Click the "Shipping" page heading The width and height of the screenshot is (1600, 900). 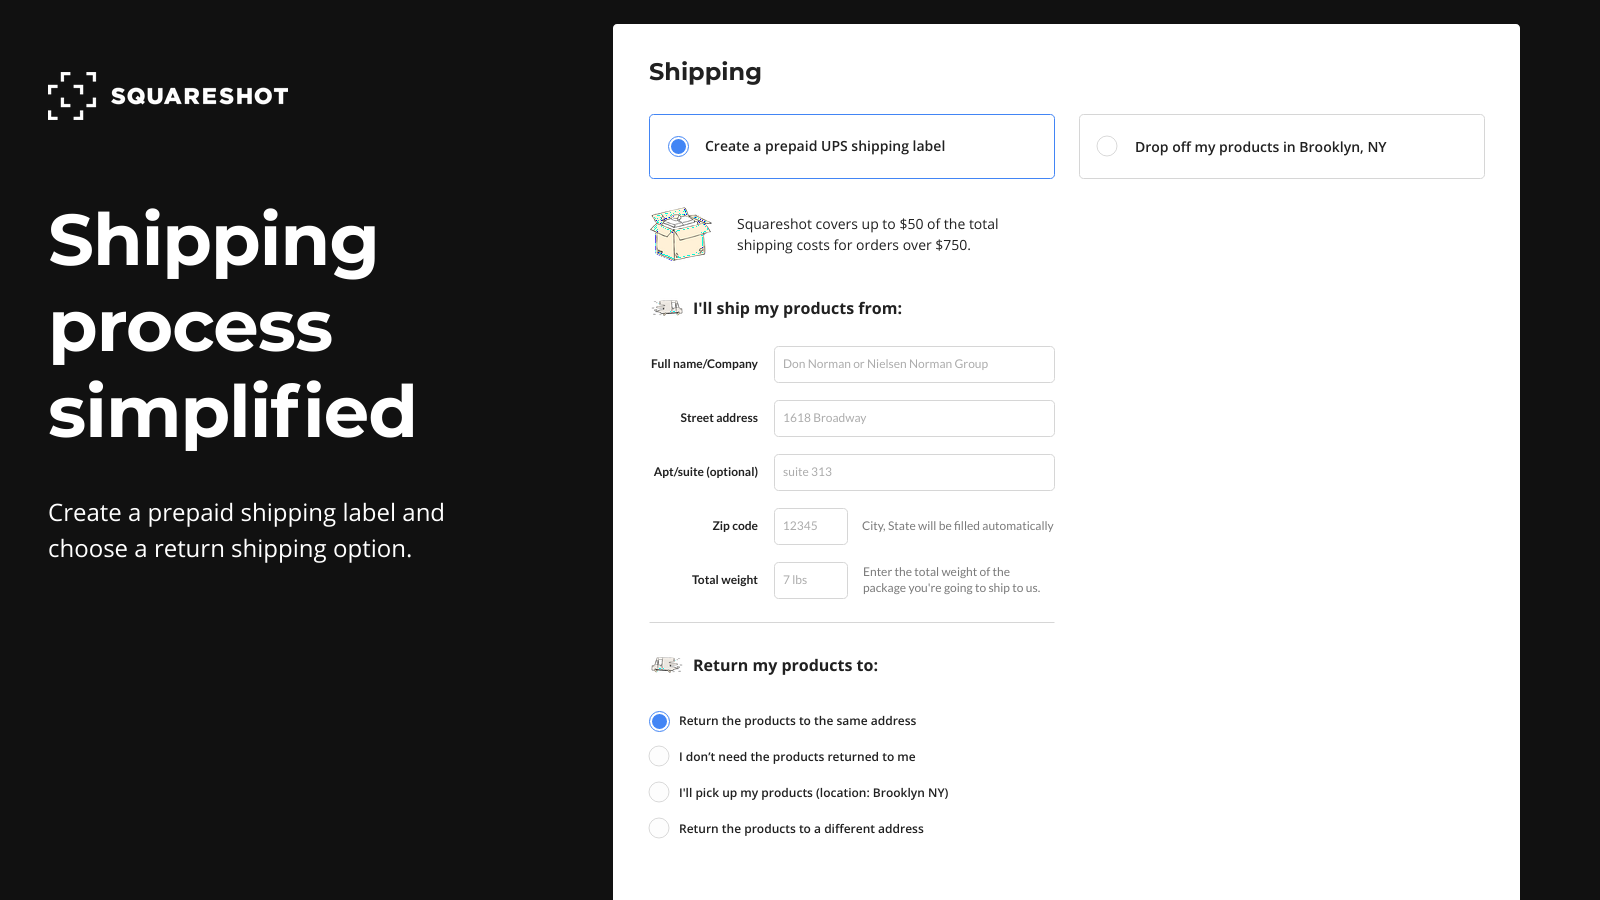tap(705, 71)
